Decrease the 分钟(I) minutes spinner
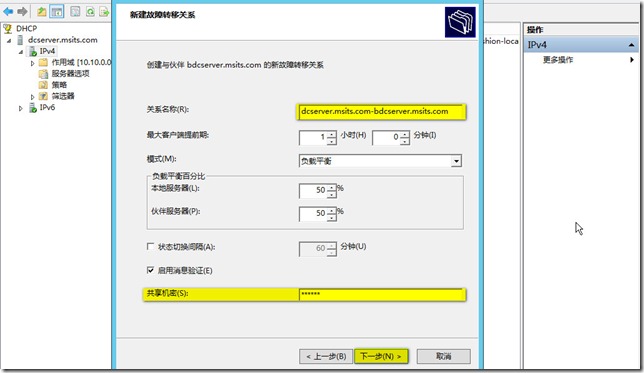 (x=405, y=141)
